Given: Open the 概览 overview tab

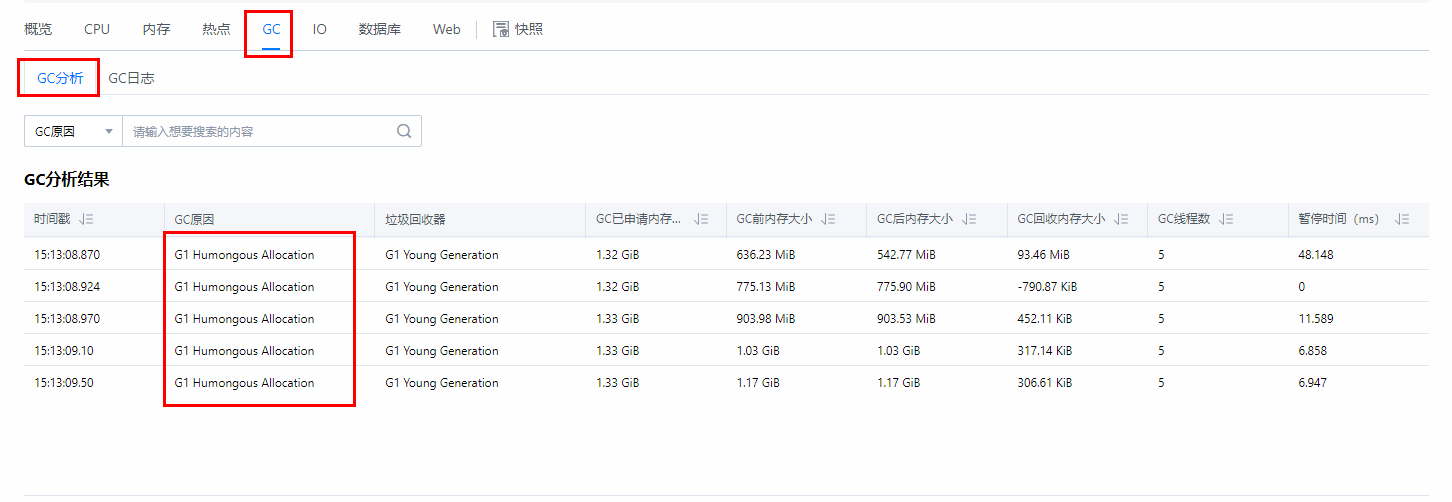Looking at the screenshot, I should point(38,29).
